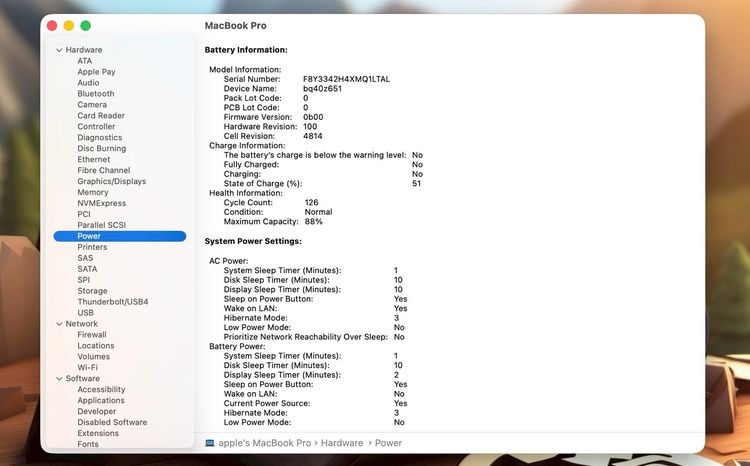Select Printers in the sidebar
The image size is (750, 466).
click(92, 247)
